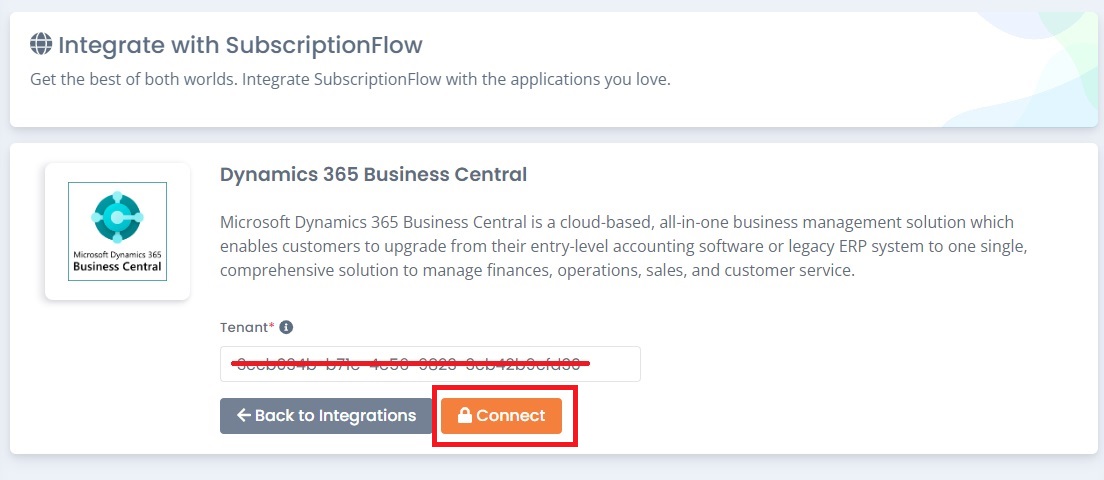Click the left arrow icon in Back button
The height and width of the screenshot is (480, 1104).
pos(244,415)
